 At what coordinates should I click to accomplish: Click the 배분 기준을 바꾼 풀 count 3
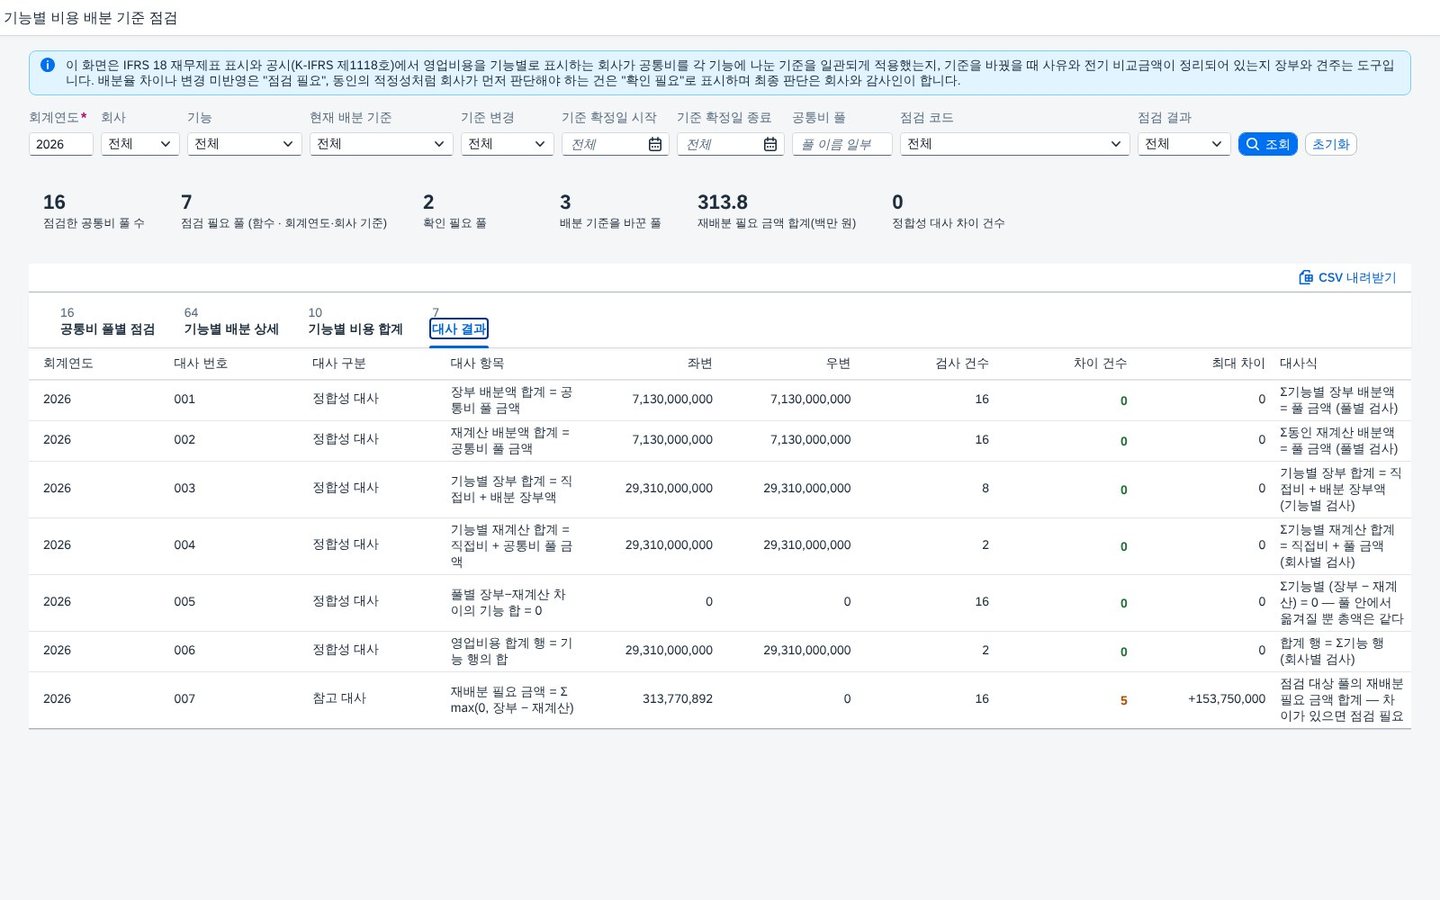[x=565, y=202]
